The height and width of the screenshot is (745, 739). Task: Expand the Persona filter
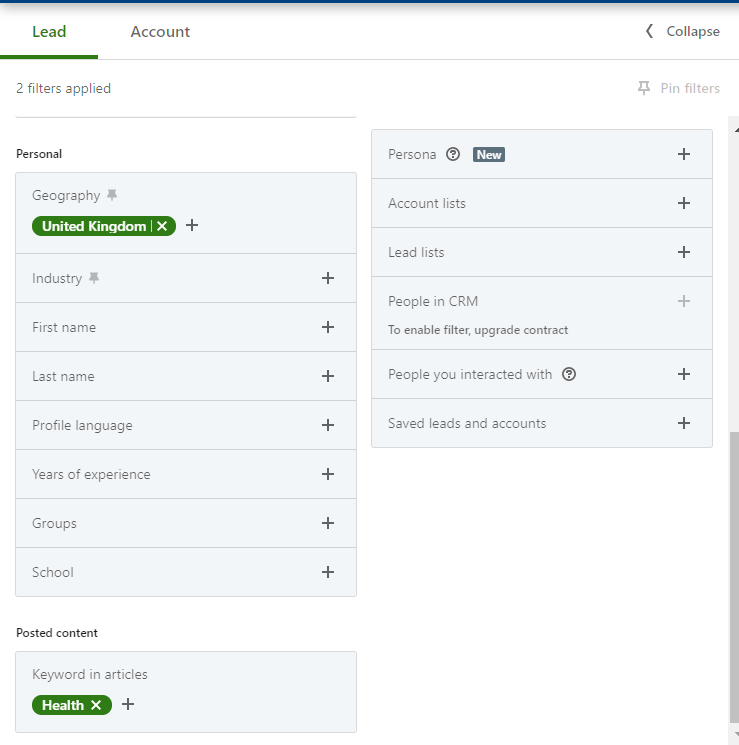(683, 154)
